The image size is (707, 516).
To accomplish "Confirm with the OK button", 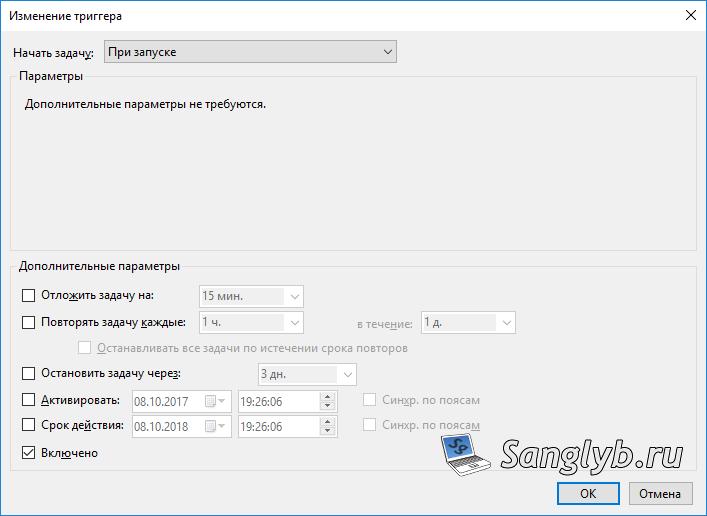I will 588,493.
